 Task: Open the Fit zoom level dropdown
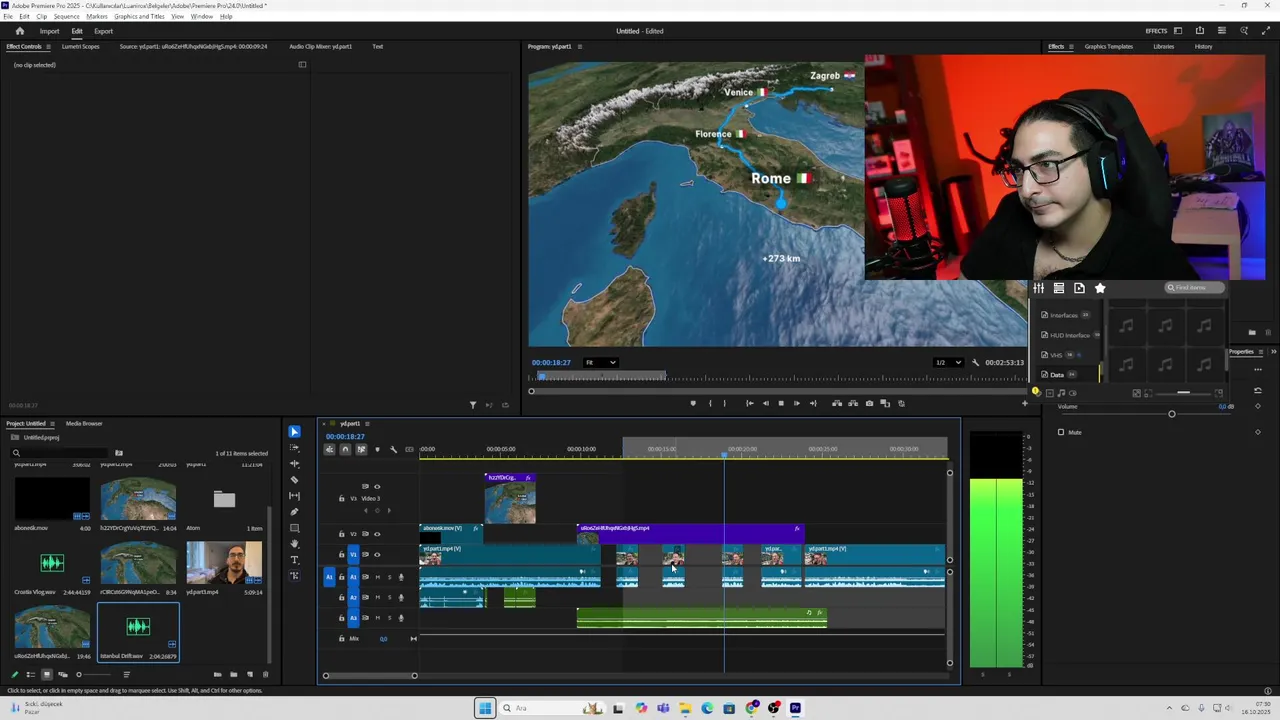[x=600, y=362]
